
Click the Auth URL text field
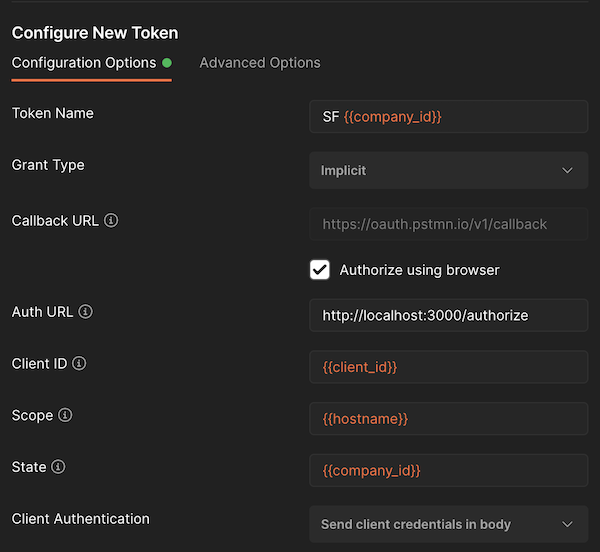448,316
